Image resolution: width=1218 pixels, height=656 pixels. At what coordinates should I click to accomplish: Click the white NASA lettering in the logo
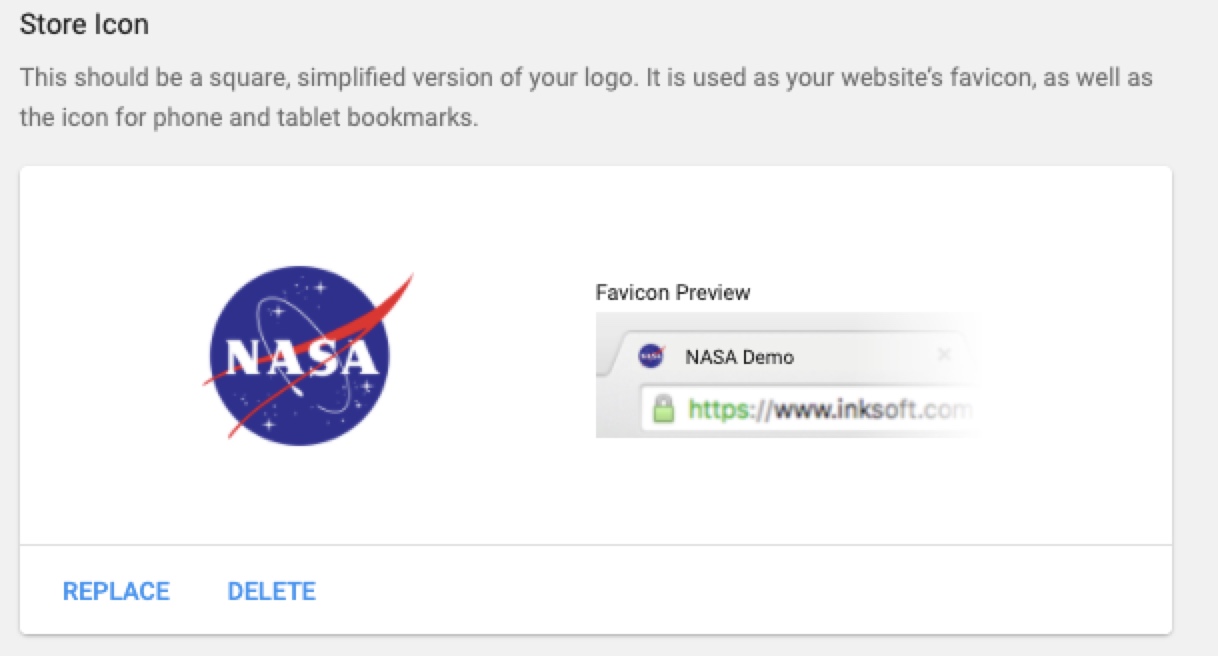click(301, 358)
